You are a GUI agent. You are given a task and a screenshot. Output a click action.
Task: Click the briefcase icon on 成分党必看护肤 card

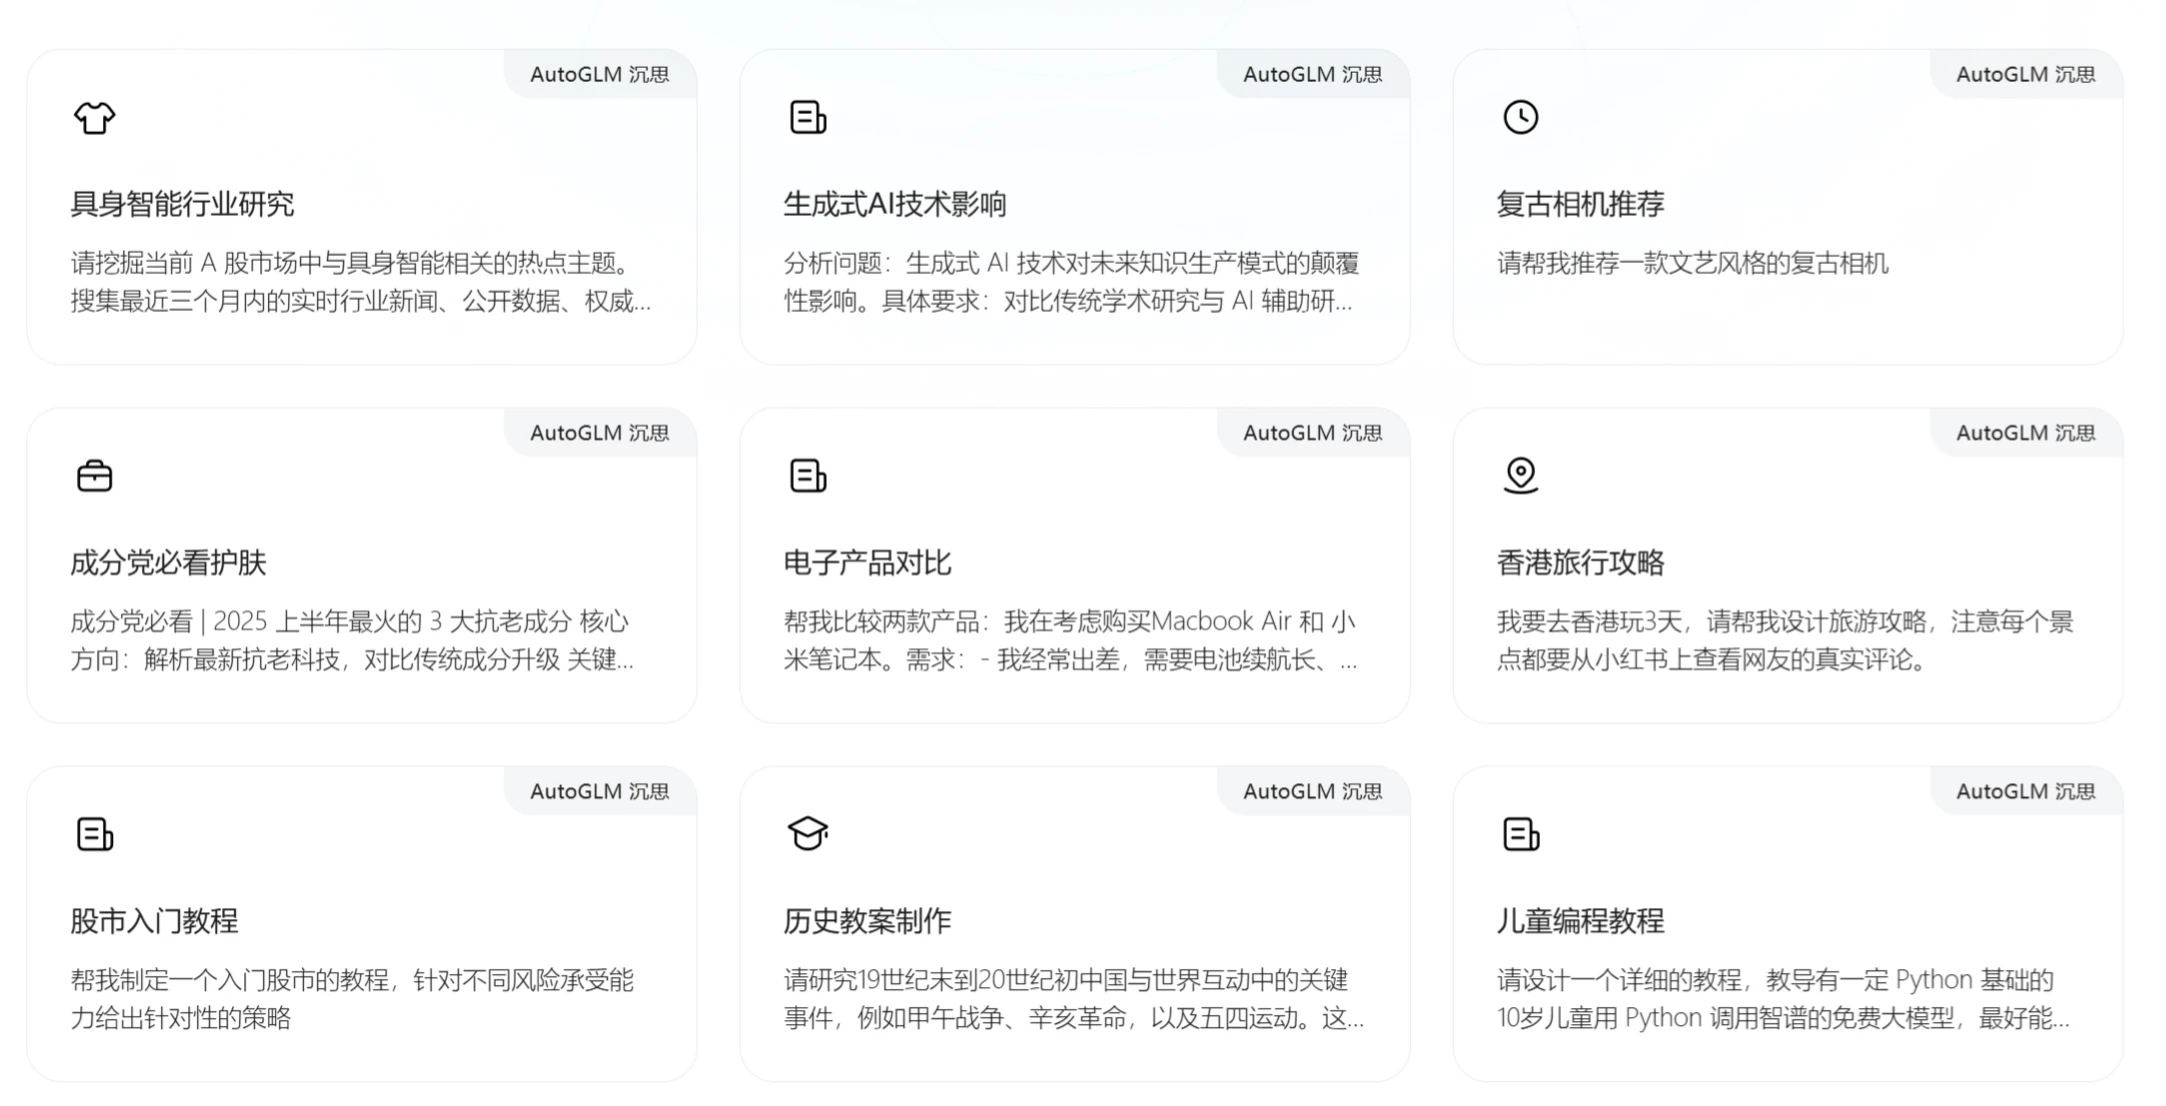point(95,476)
